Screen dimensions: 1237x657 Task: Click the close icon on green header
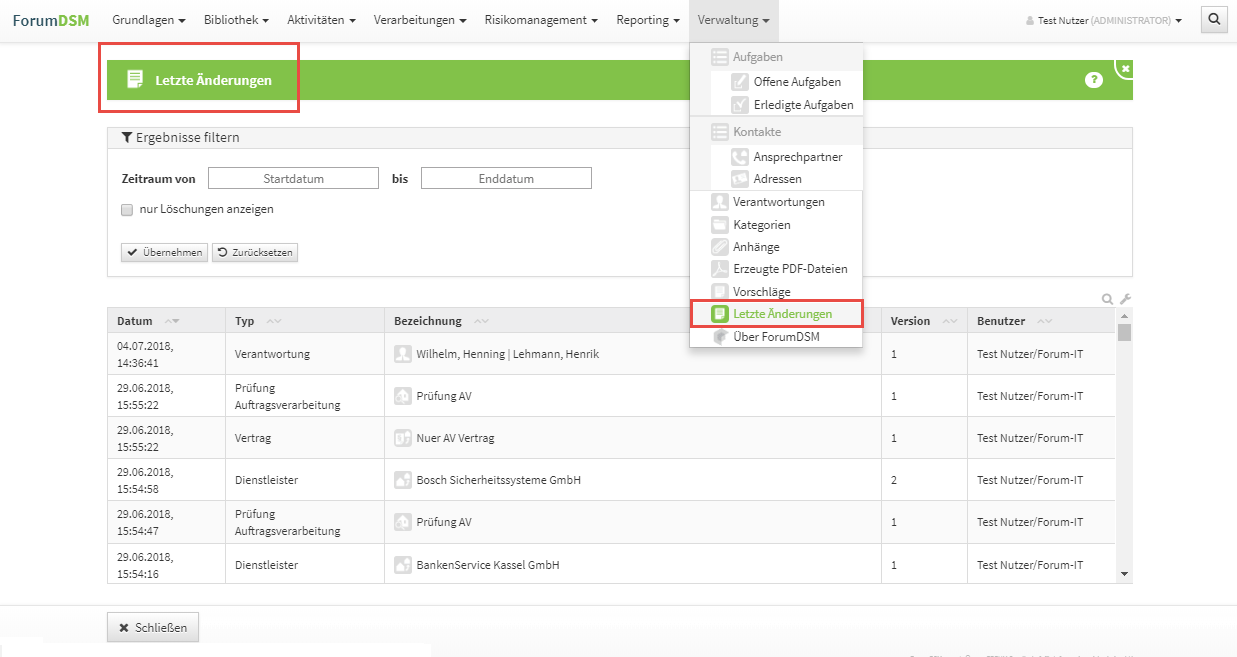point(1125,69)
